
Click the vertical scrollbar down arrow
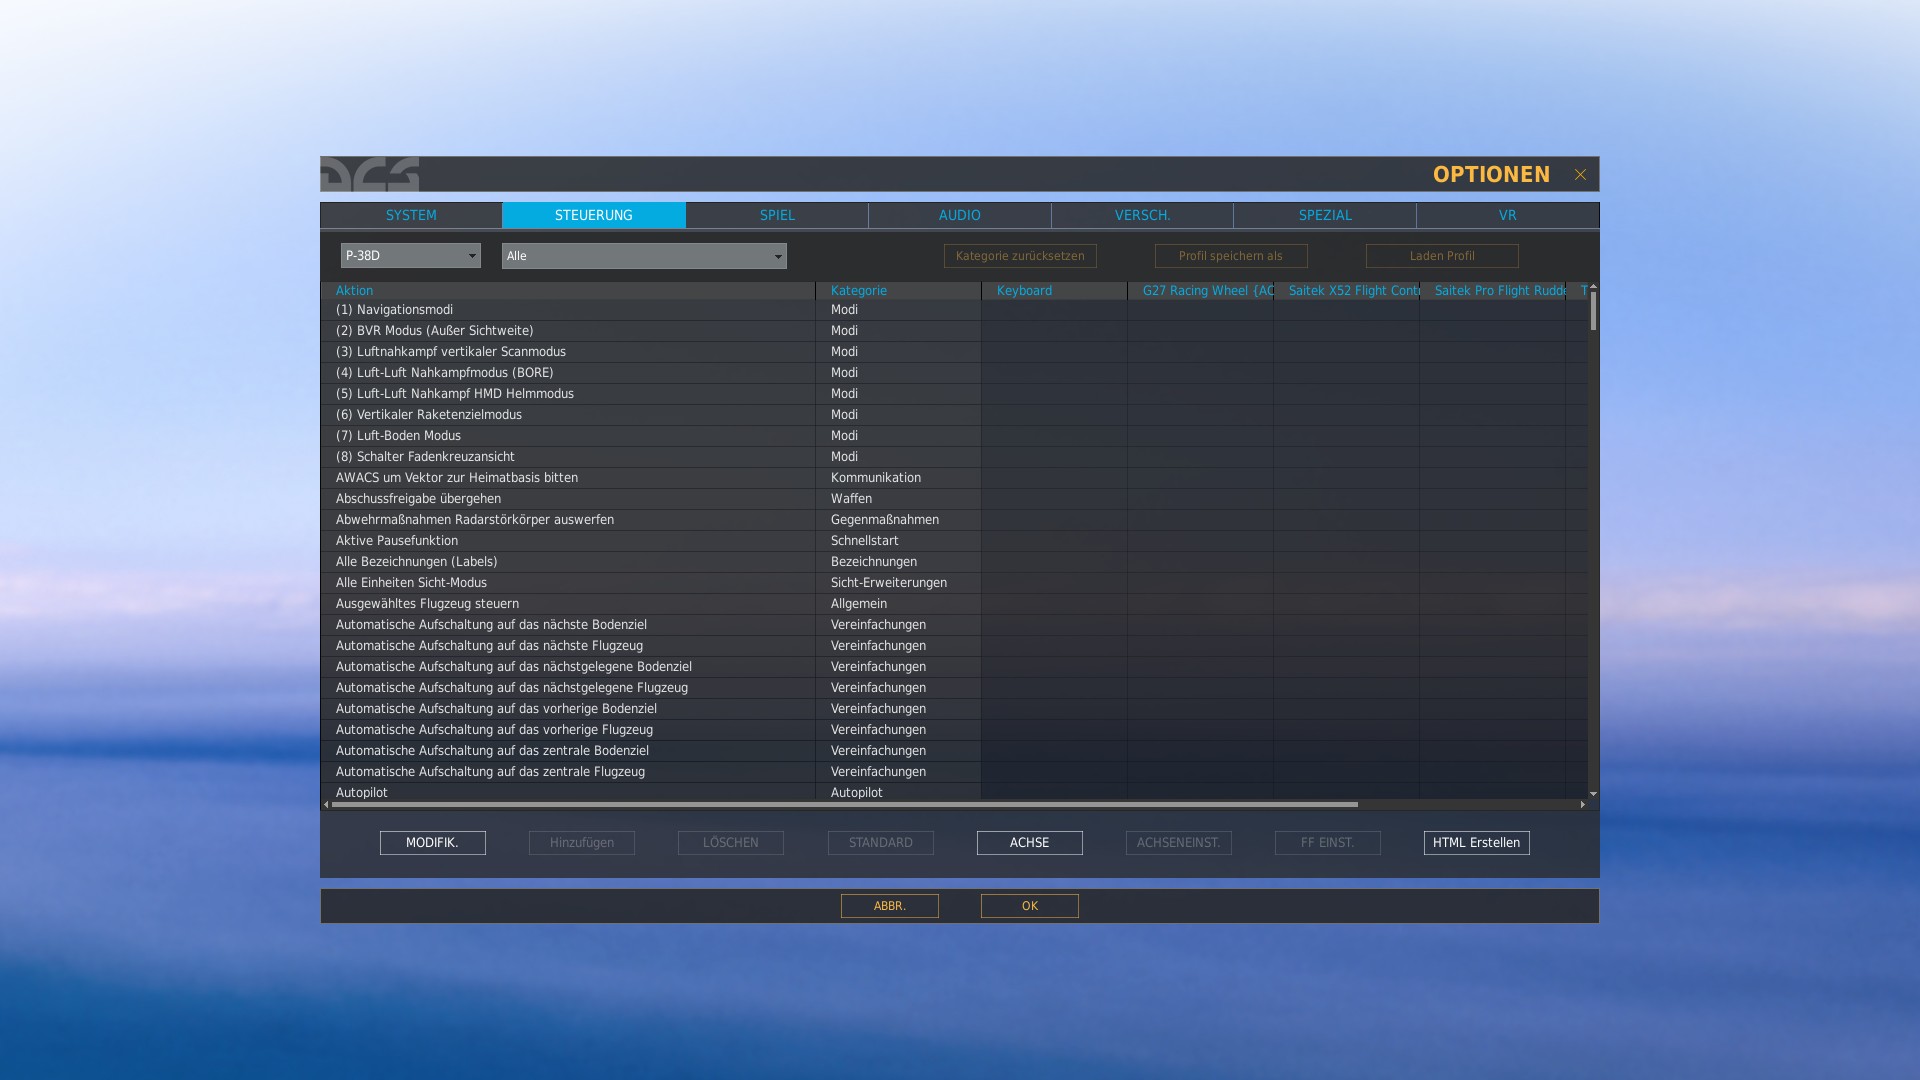pos(1593,794)
